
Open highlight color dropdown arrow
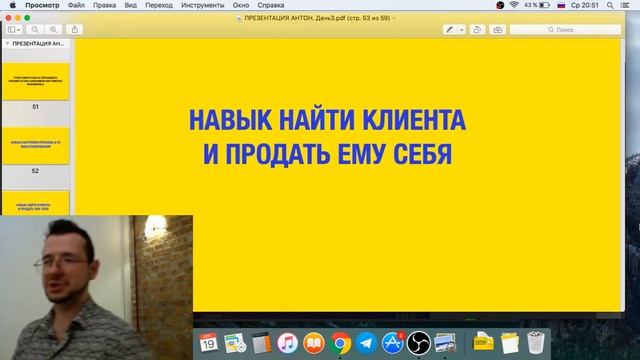[462, 29]
